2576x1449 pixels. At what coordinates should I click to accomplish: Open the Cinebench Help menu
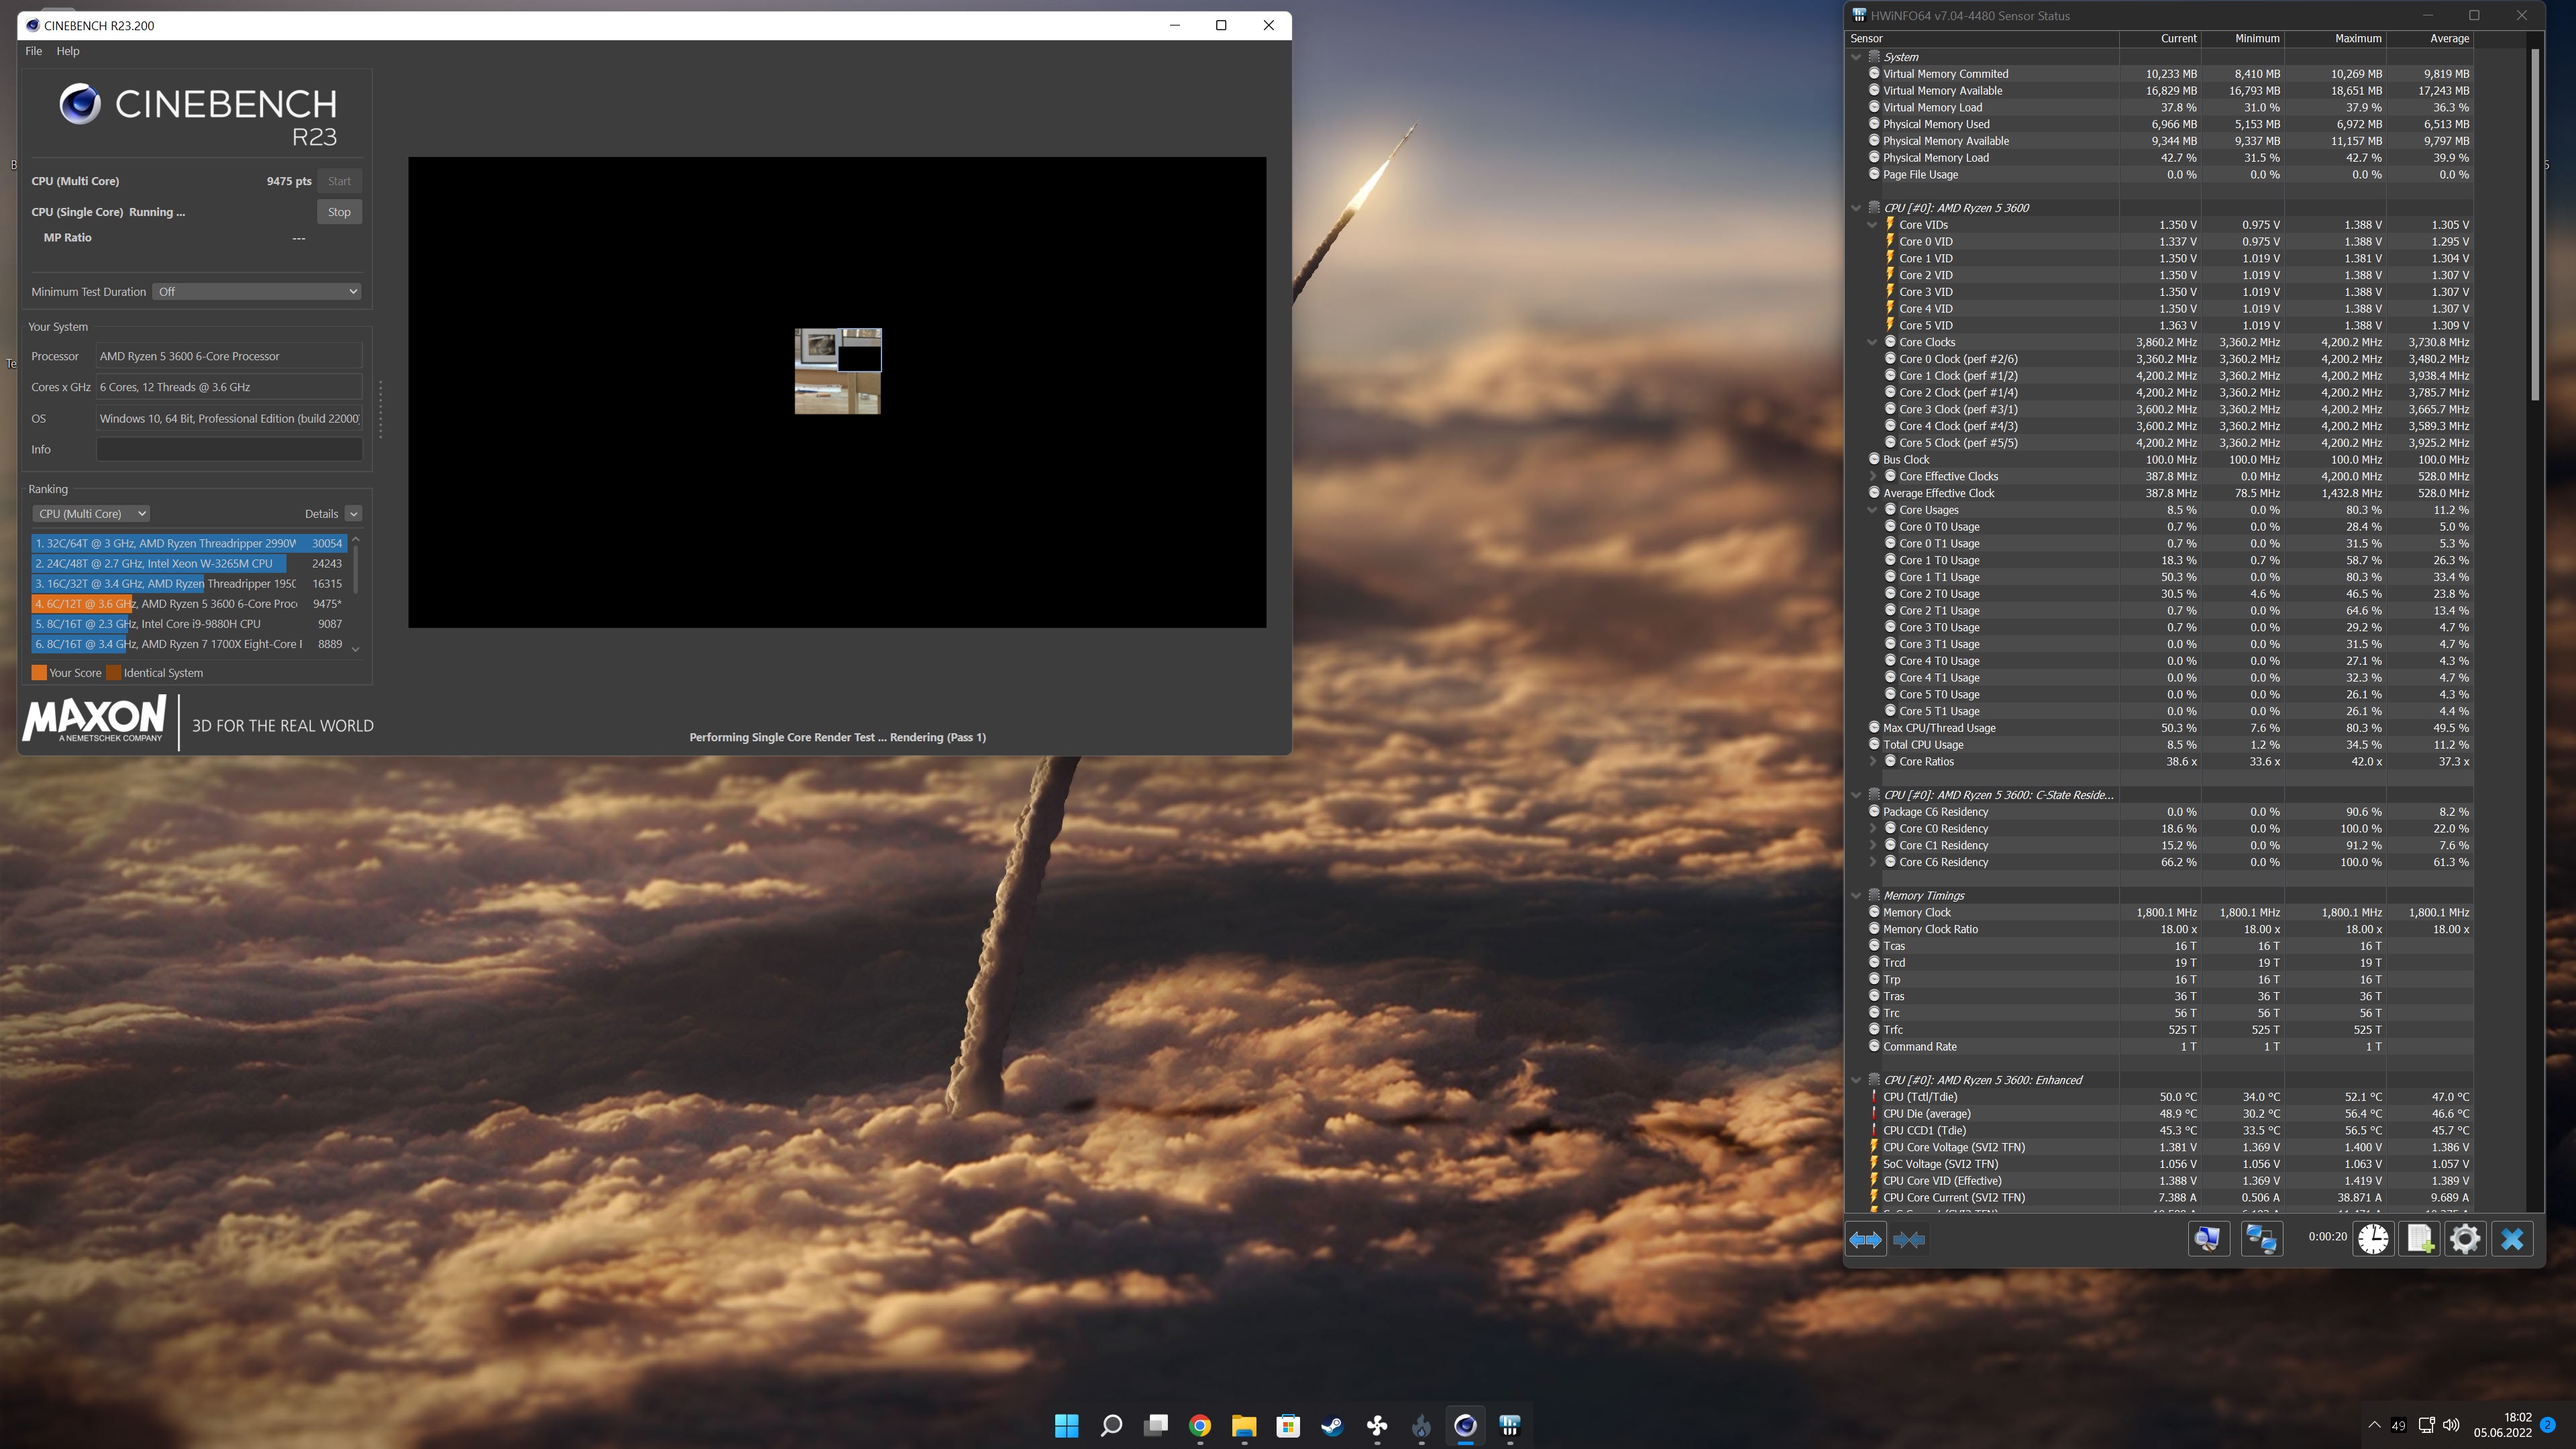[x=68, y=51]
